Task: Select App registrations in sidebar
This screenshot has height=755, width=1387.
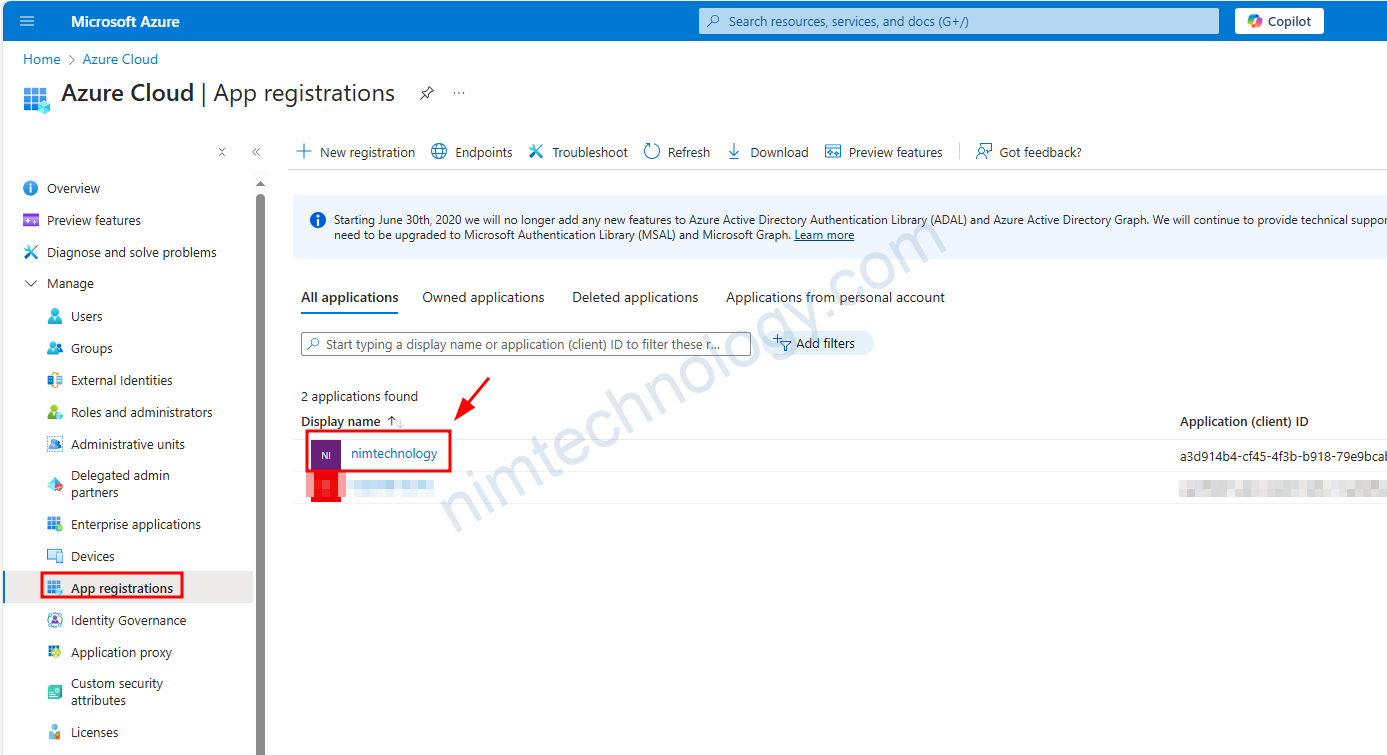Action: pos(121,588)
